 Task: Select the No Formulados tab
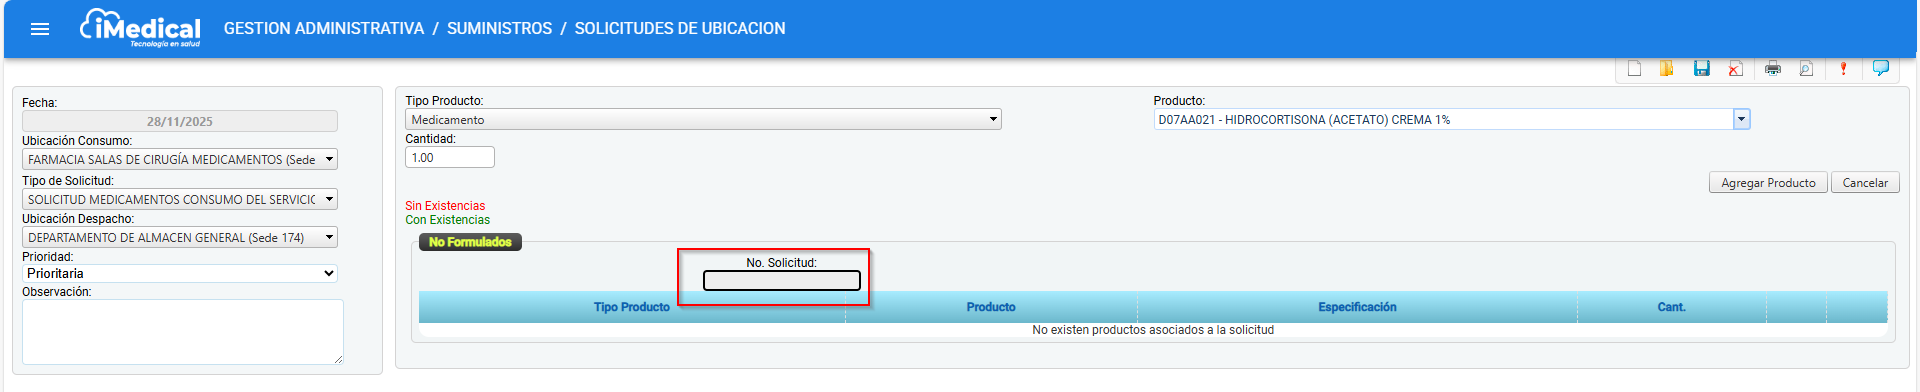(x=470, y=242)
